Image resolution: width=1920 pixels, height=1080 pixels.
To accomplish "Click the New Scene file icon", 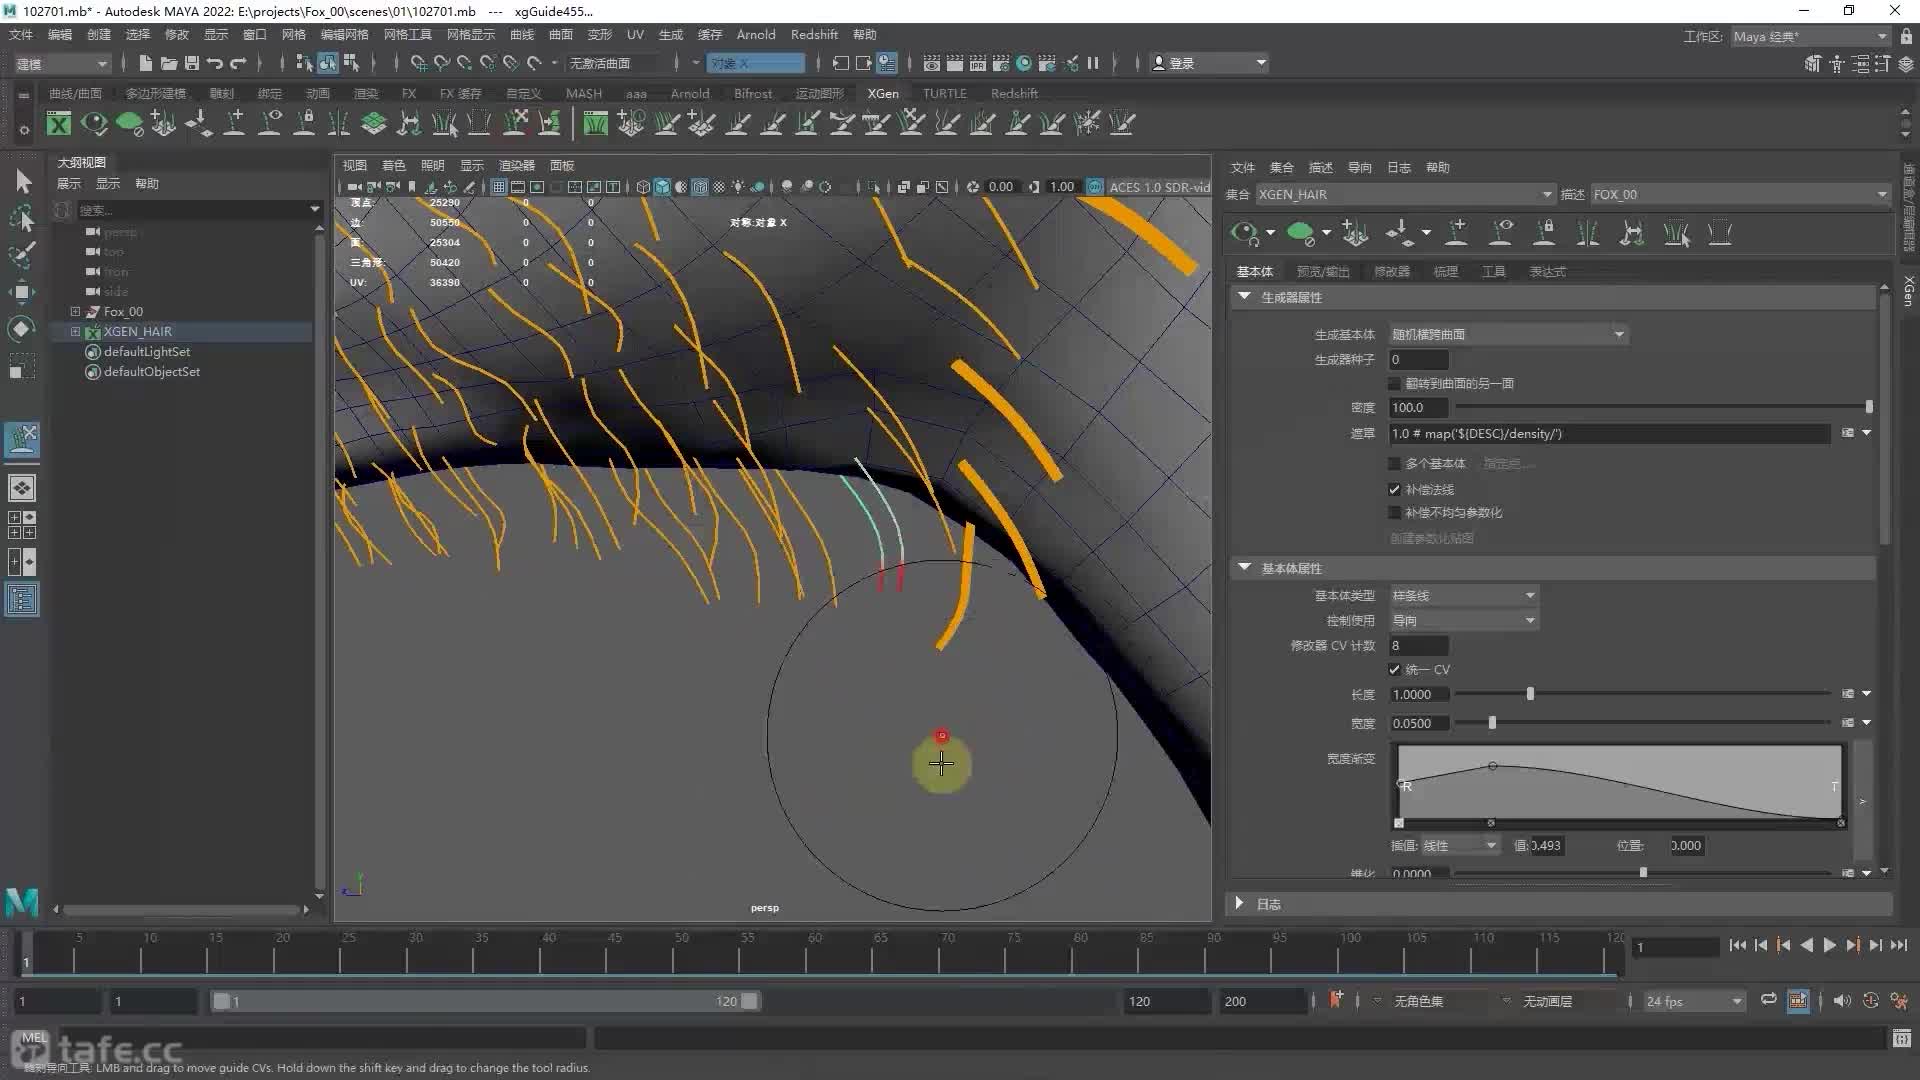I will point(146,63).
